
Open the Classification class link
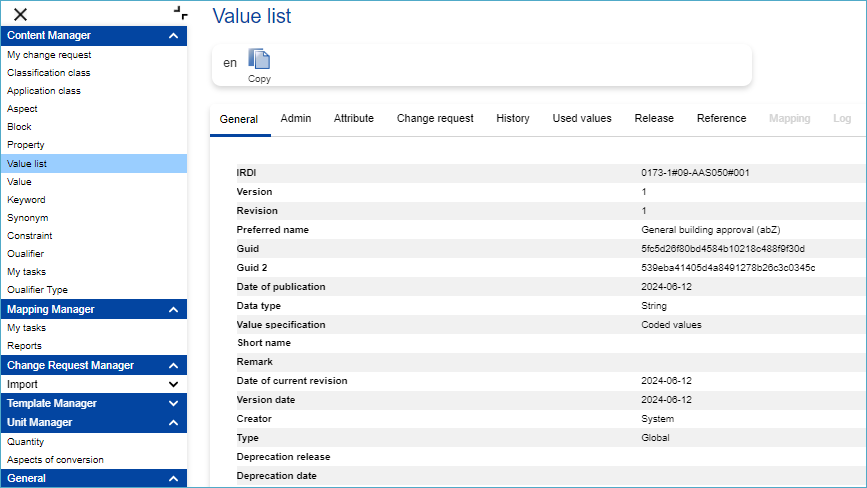point(49,73)
